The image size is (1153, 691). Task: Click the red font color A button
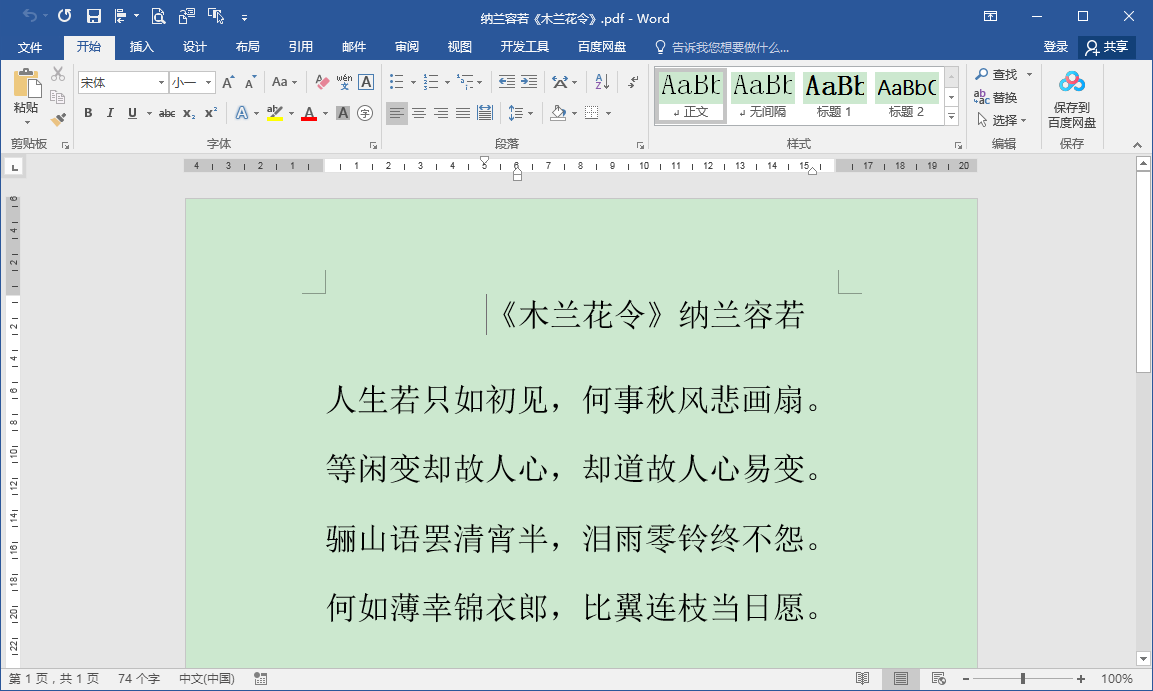pos(309,113)
